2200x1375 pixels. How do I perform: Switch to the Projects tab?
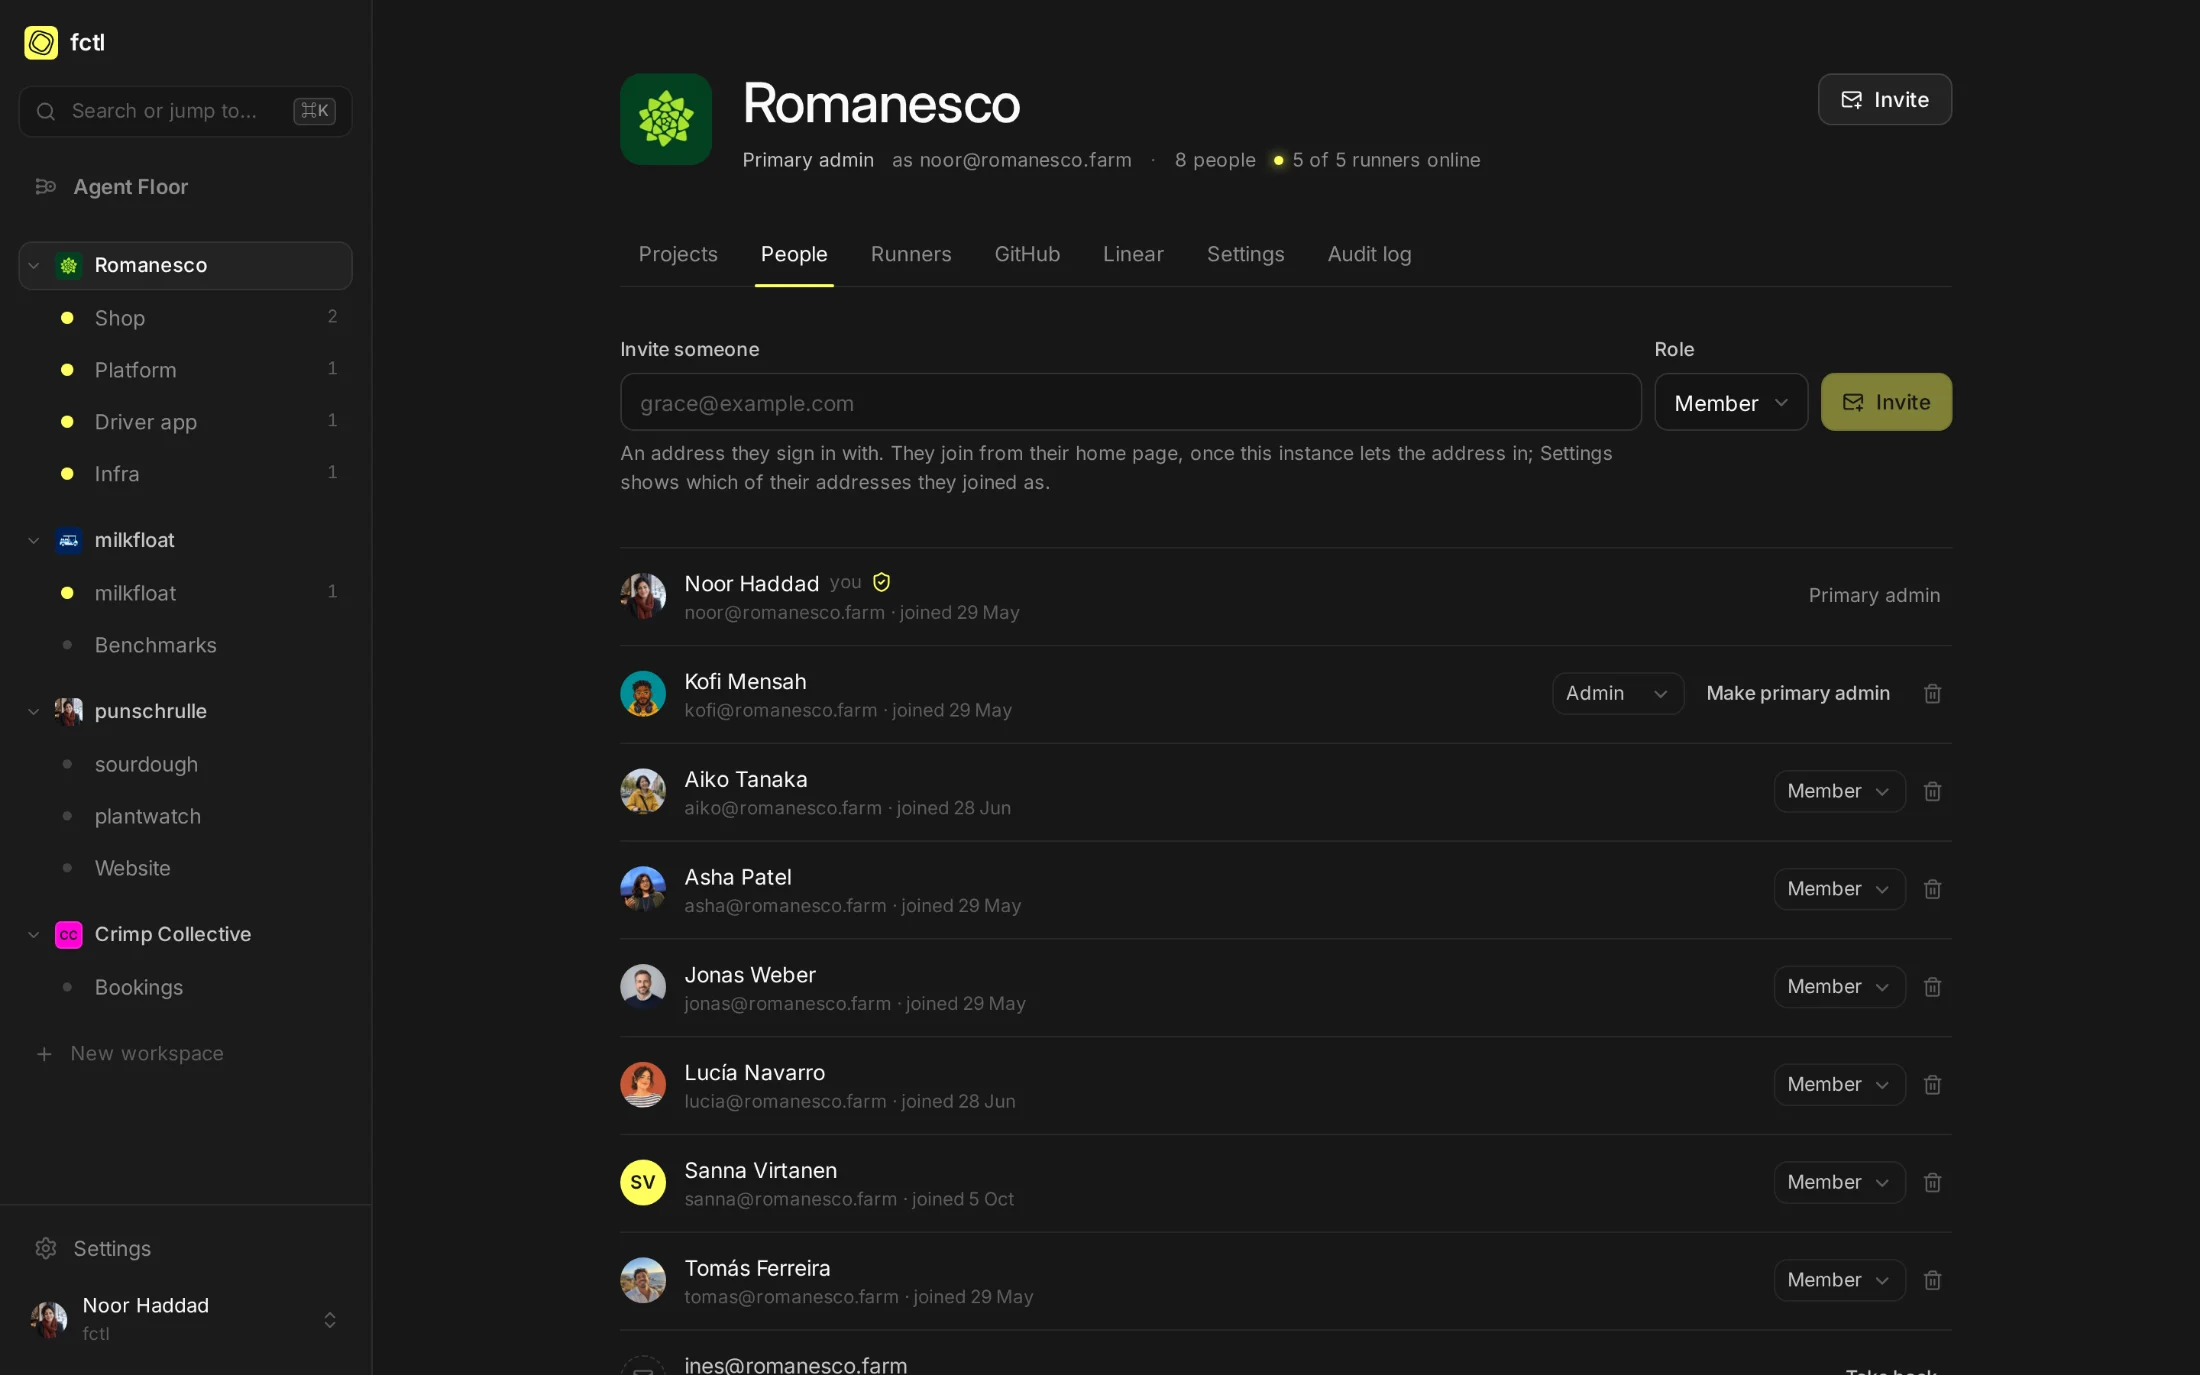click(x=678, y=254)
